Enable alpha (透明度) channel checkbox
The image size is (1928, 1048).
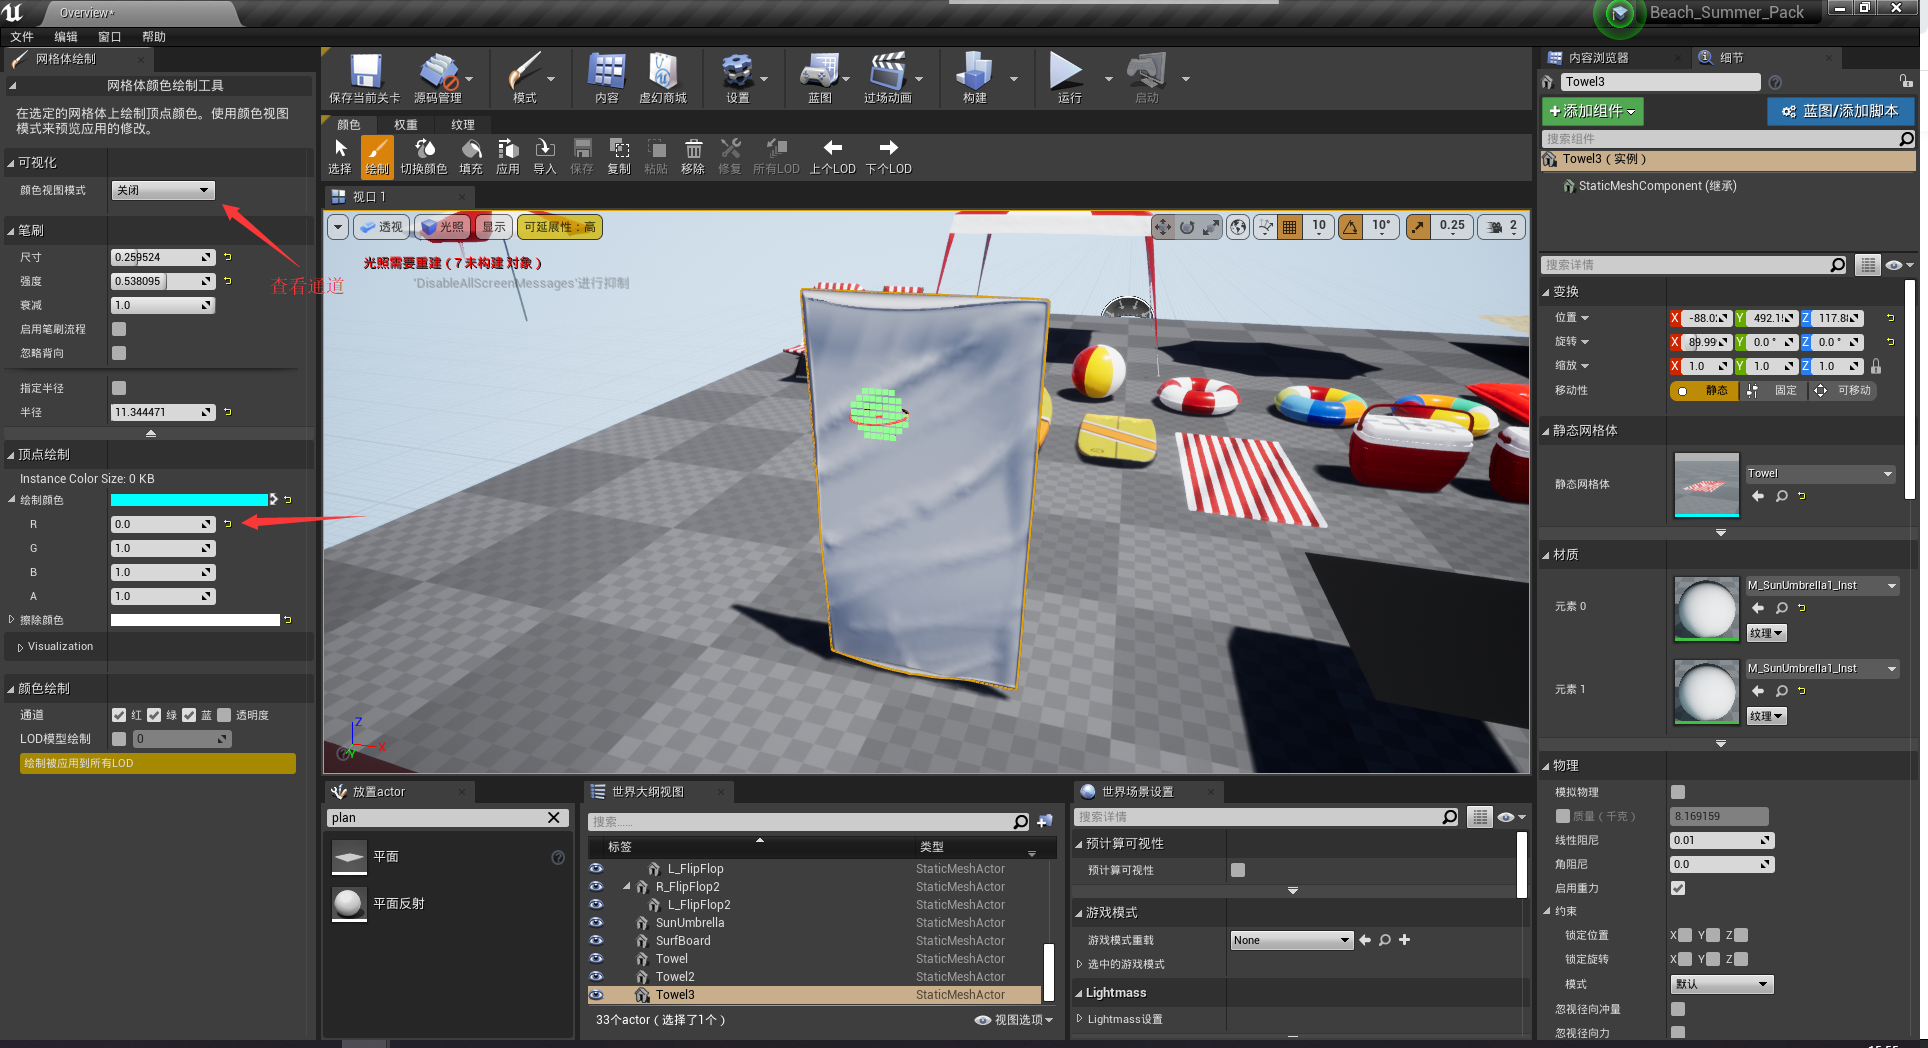point(224,715)
